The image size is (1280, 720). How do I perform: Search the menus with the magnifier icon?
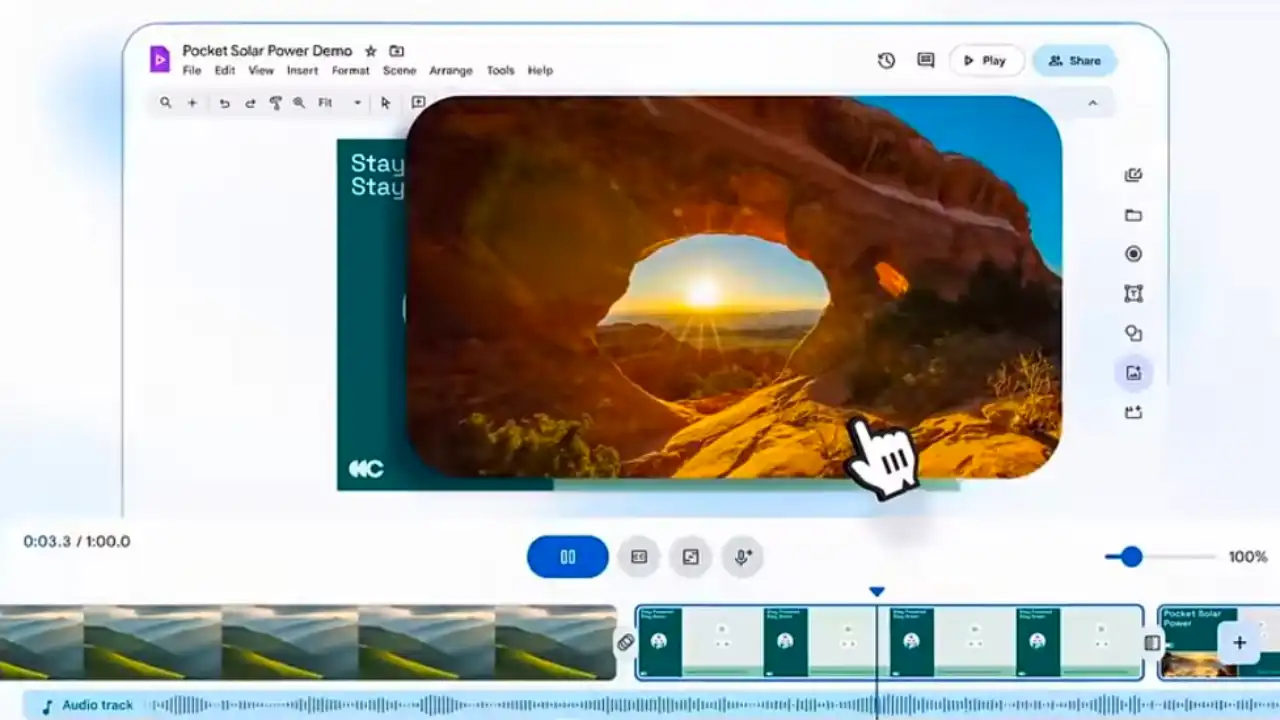coord(166,103)
